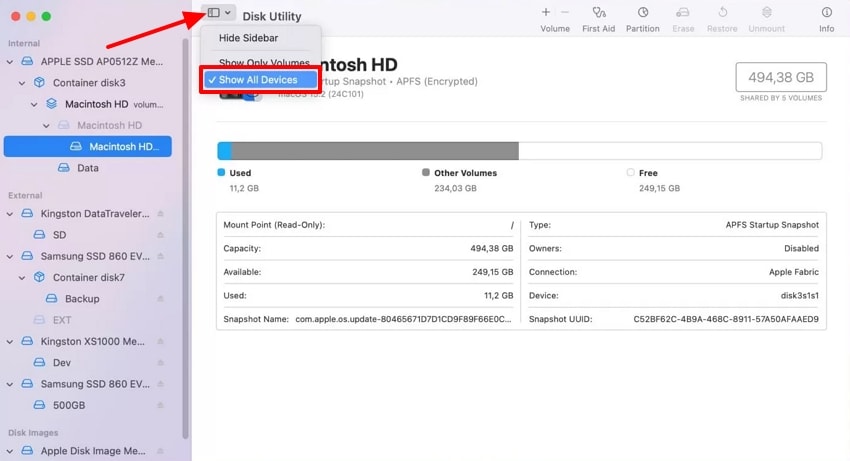Viewport: 850px width, 461px height.
Task: Click the white Free legend swatch
Action: tap(630, 172)
